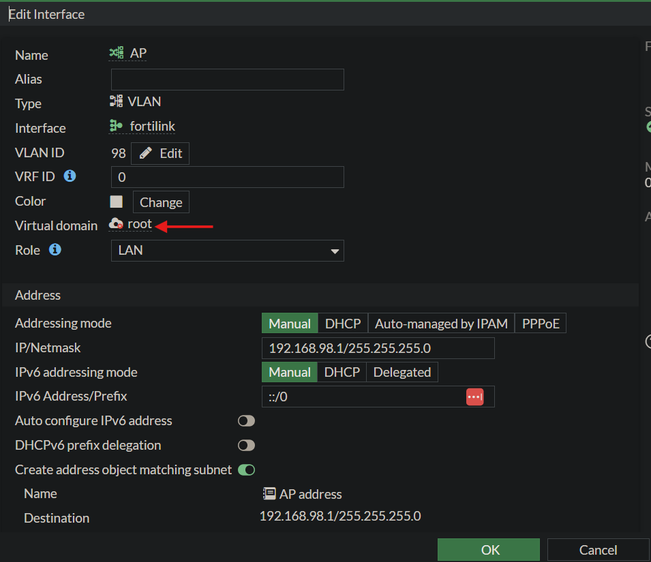Choose PPPoE addressing mode
The image size is (651, 562).
pos(541,323)
